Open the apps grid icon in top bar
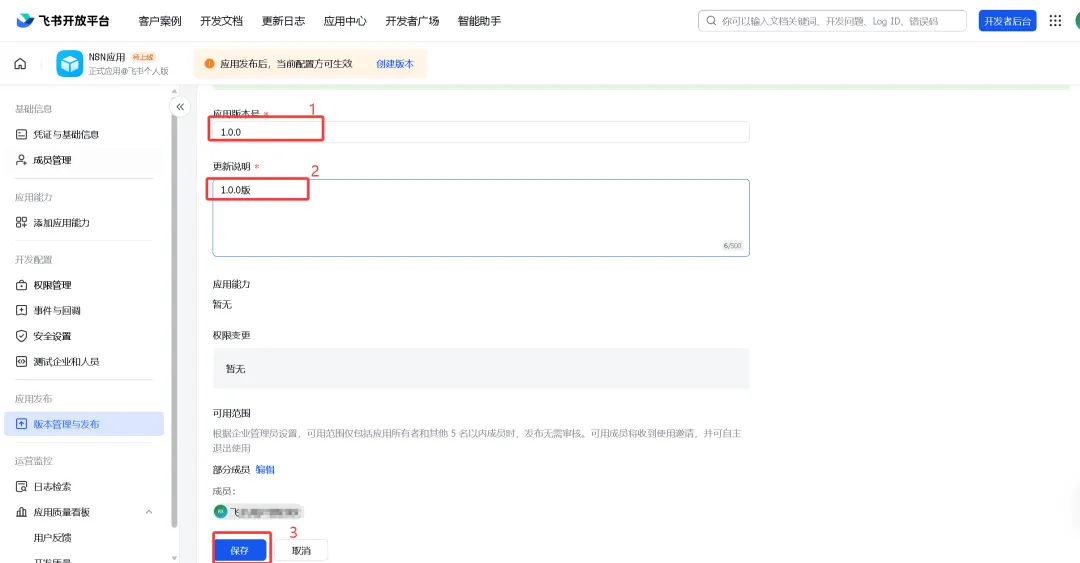Screen dimensions: 1080x563 click(x=1055, y=21)
